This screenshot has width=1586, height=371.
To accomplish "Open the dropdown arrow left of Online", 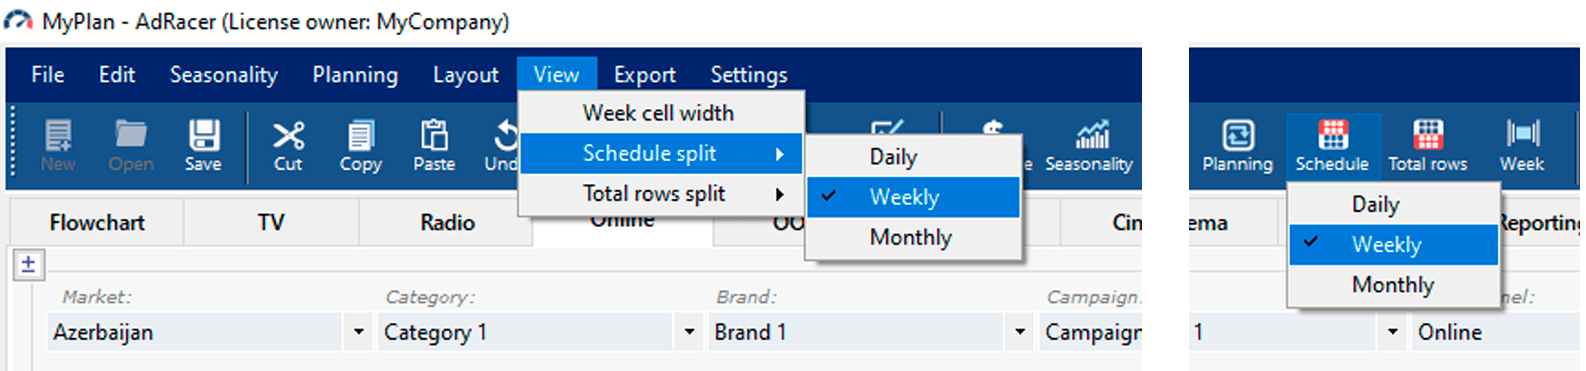I will tap(1392, 331).
